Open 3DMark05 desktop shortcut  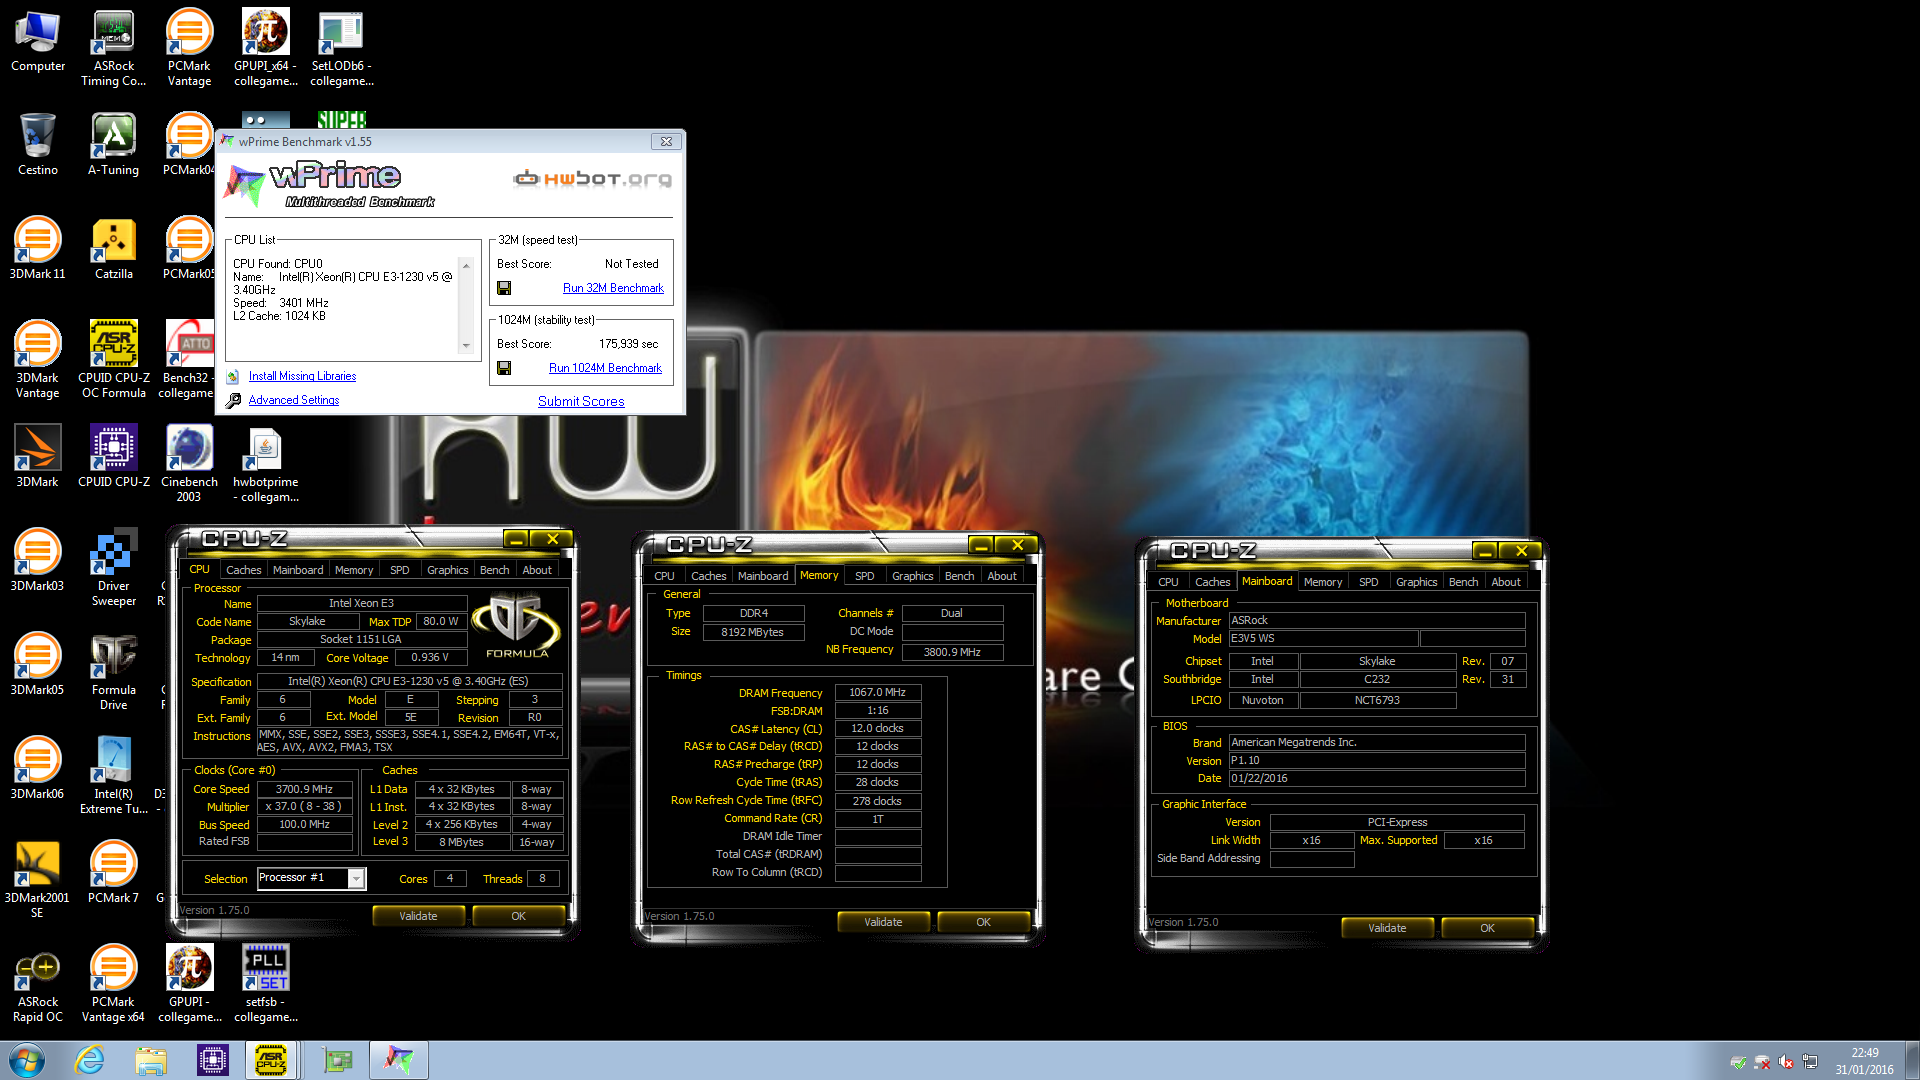[x=38, y=664]
